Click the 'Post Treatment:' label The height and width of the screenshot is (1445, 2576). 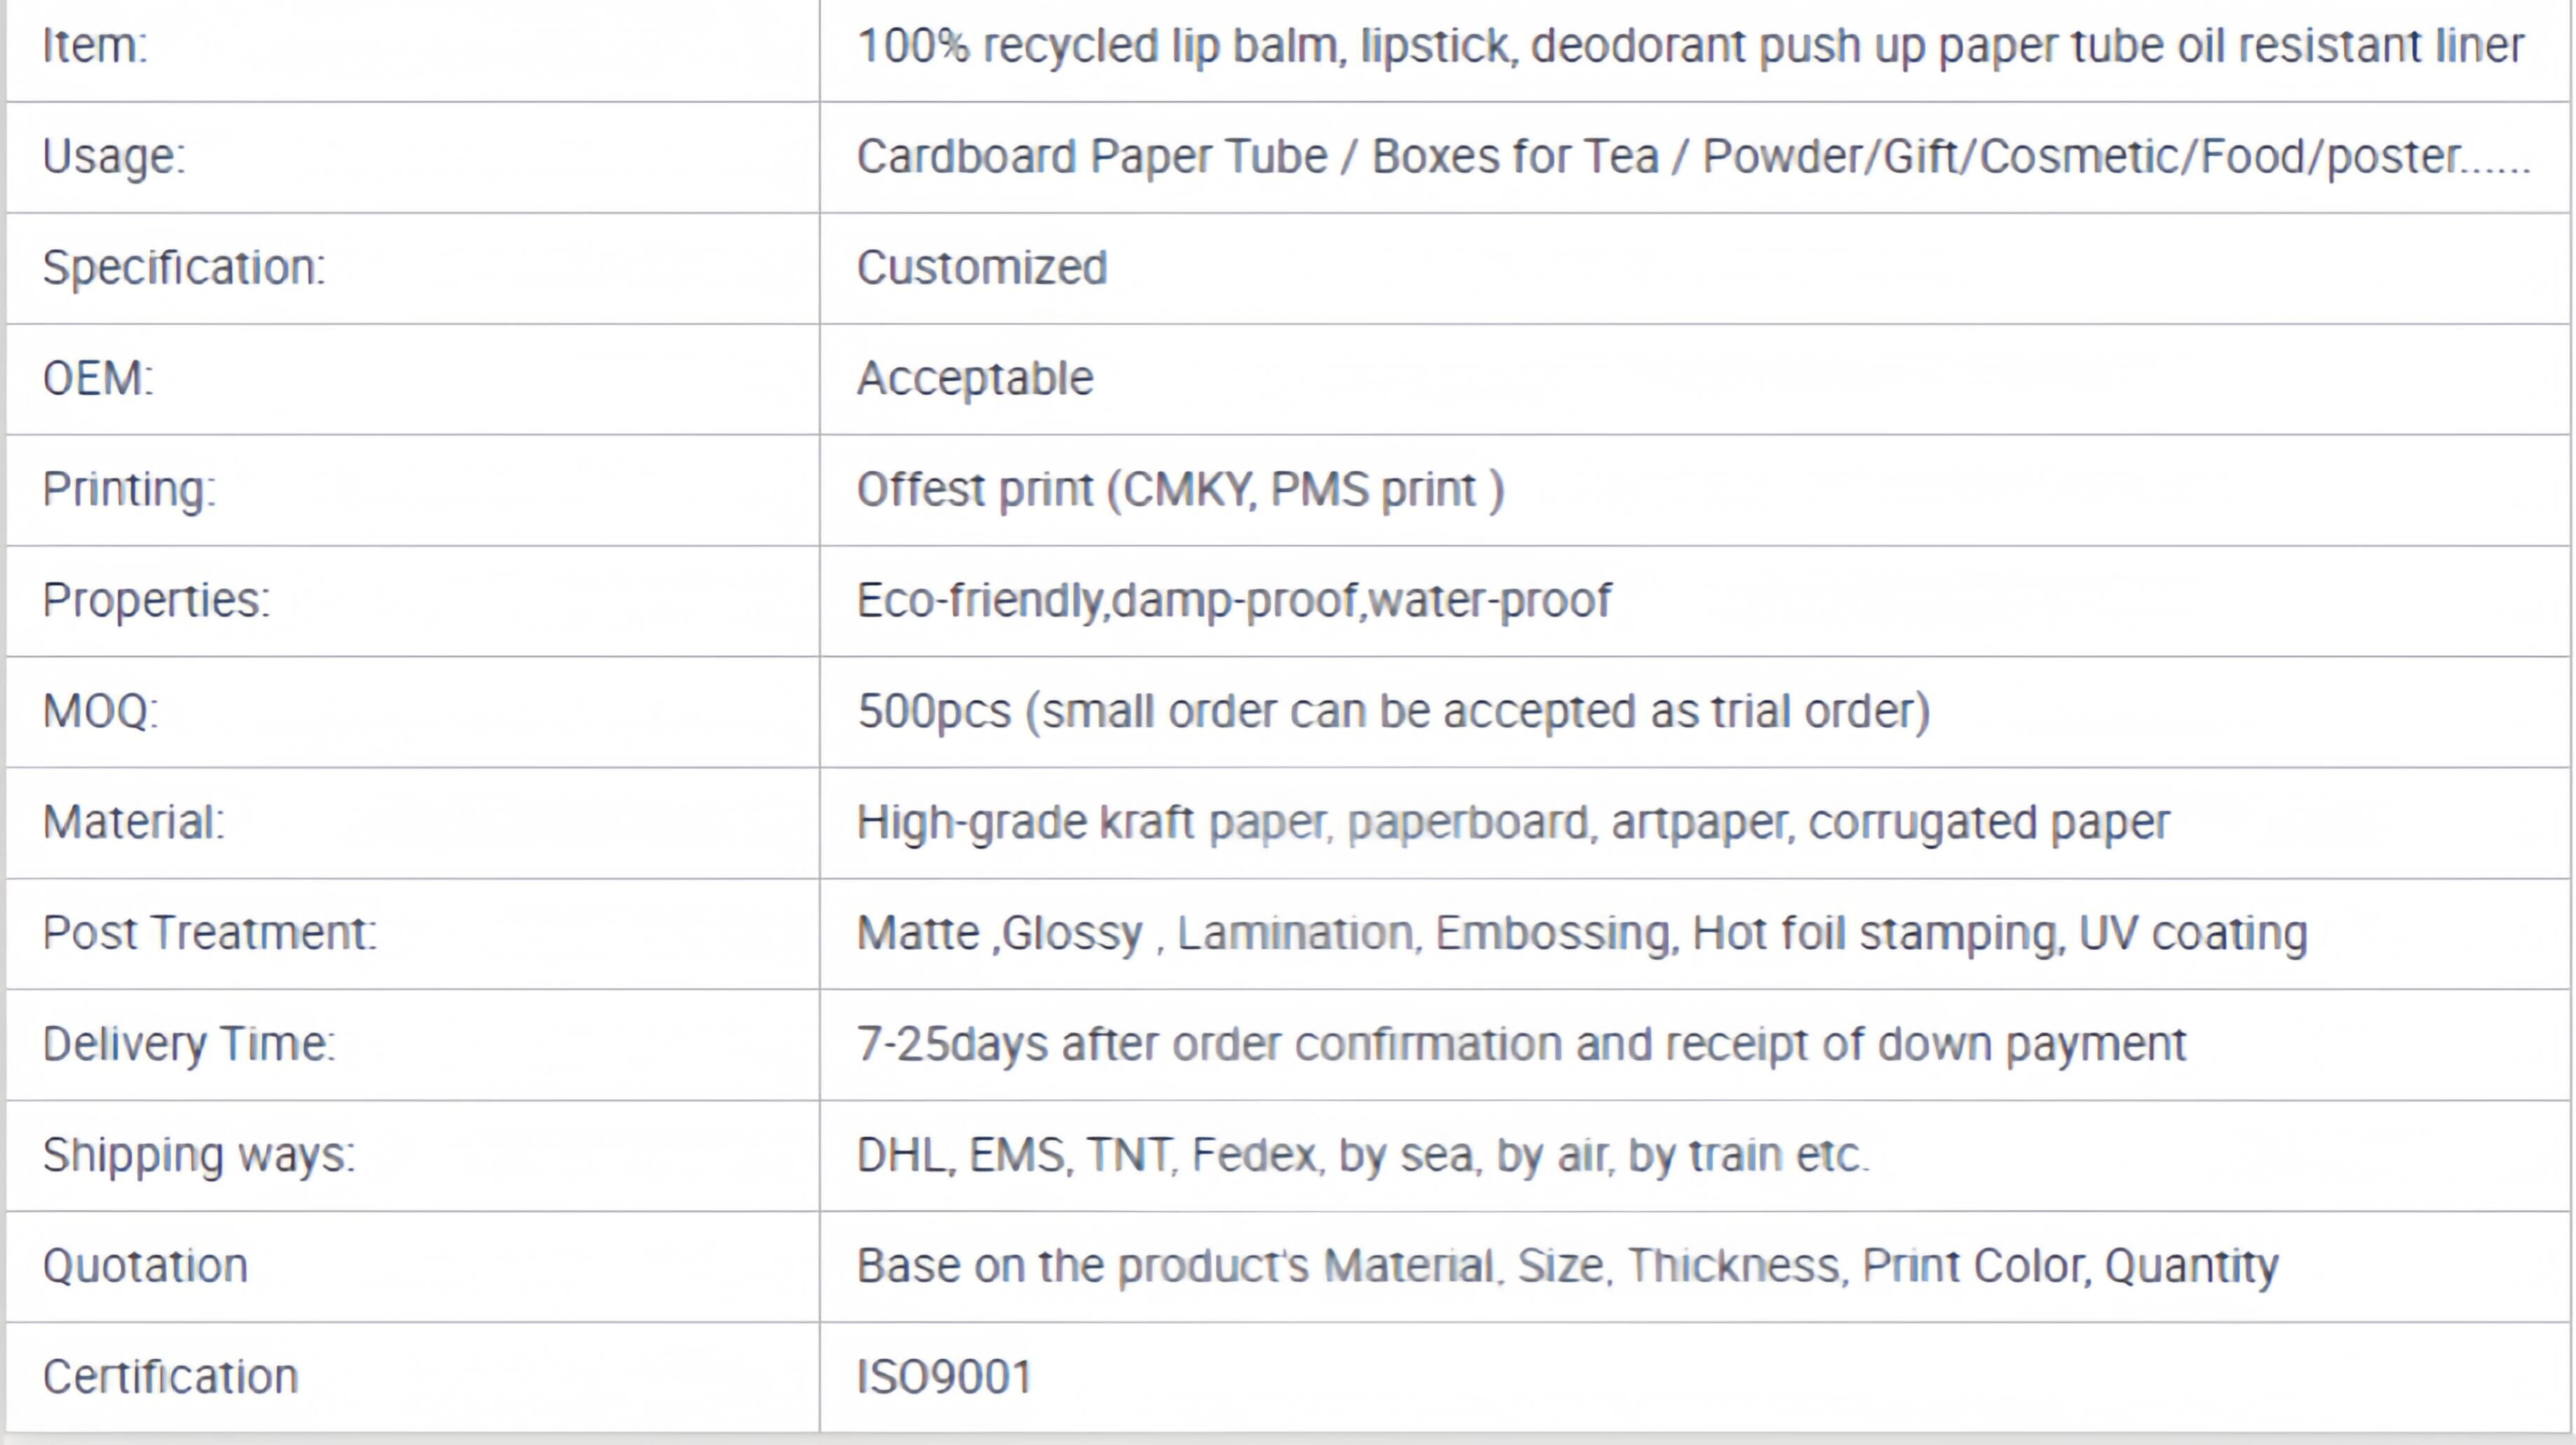(210, 934)
